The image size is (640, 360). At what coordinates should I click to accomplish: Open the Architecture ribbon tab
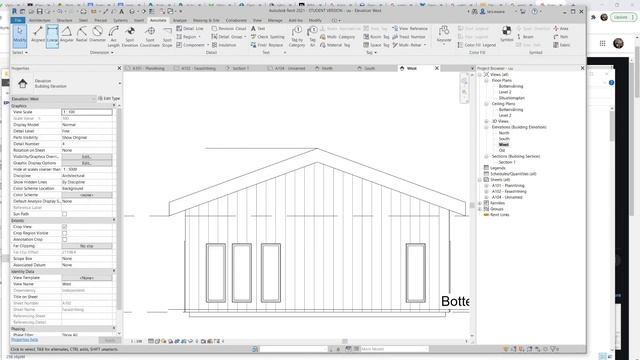point(40,20)
